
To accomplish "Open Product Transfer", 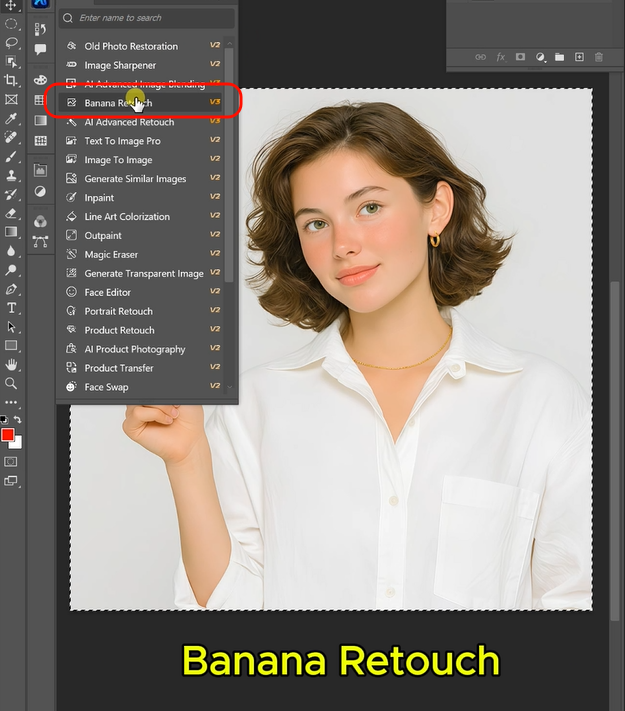I will pyautogui.click(x=143, y=368).
